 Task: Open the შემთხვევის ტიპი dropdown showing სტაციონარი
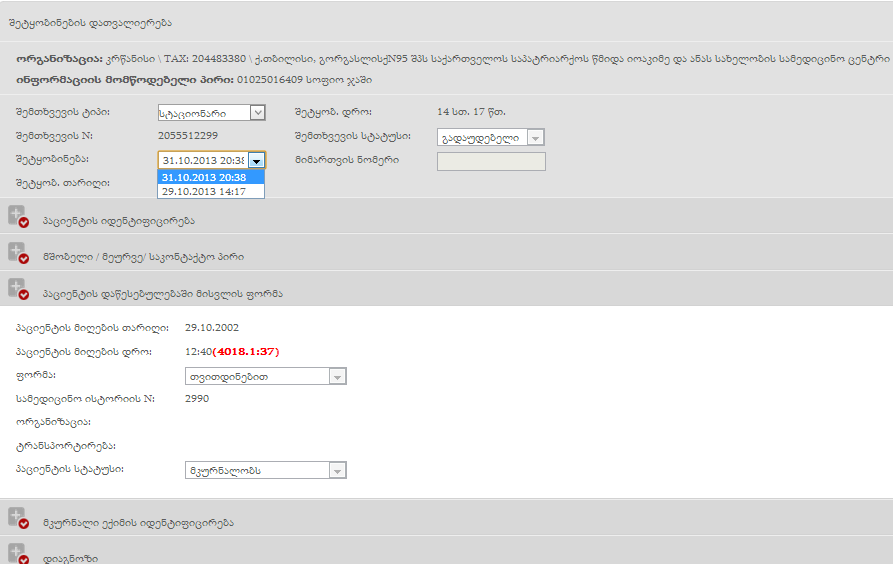[211, 113]
